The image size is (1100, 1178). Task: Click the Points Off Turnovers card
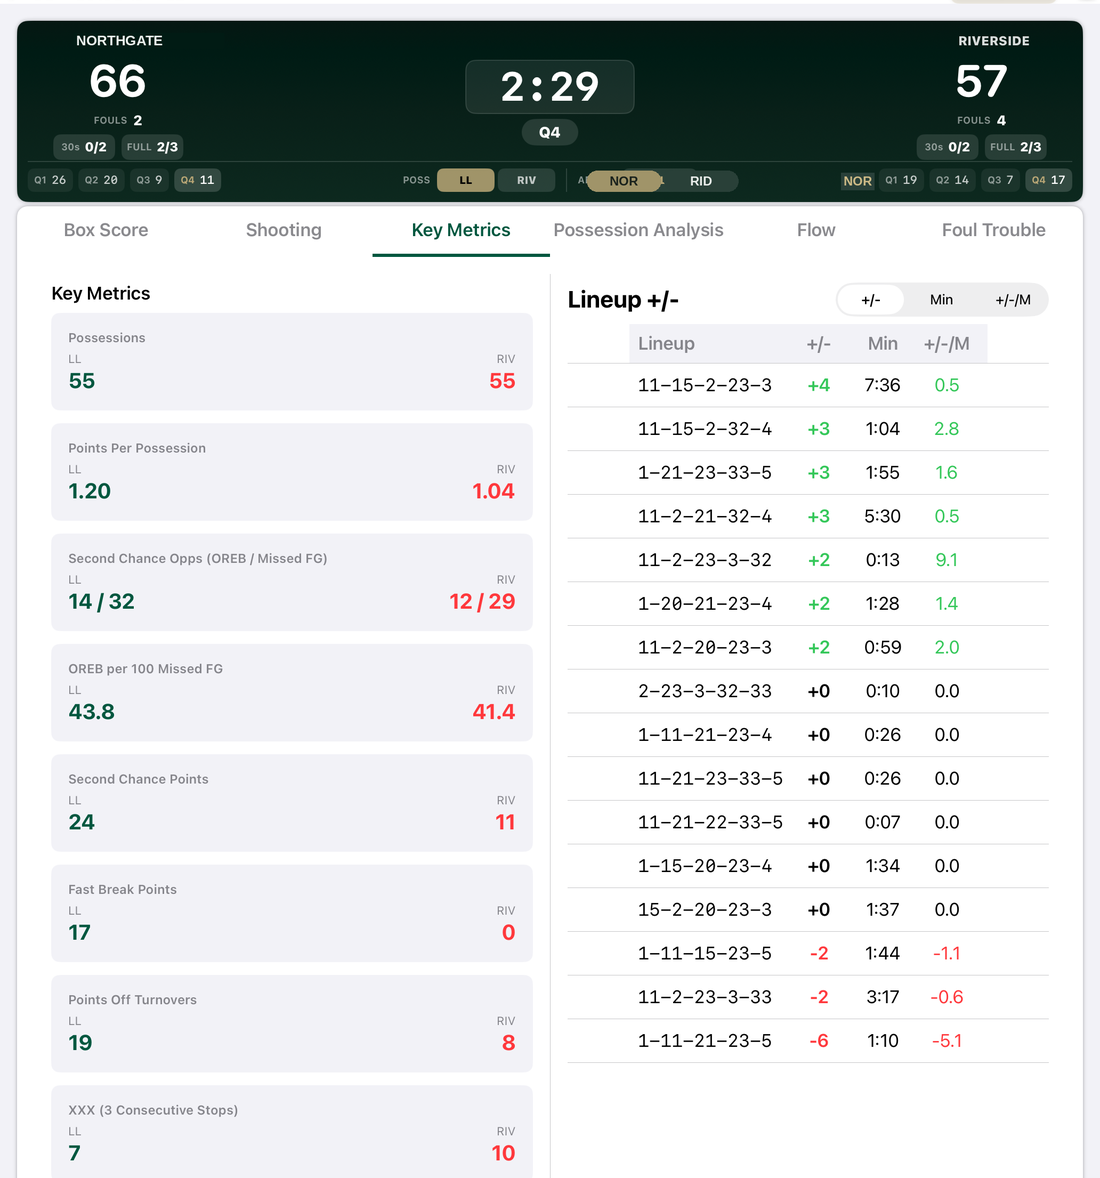click(x=292, y=1024)
